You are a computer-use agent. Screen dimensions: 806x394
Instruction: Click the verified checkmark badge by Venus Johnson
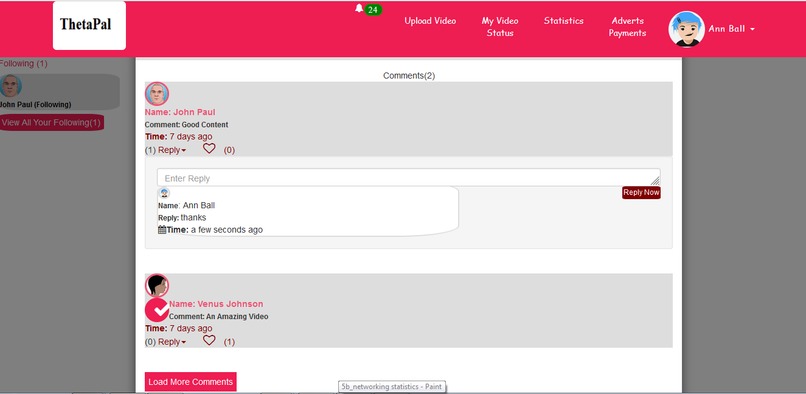click(157, 310)
